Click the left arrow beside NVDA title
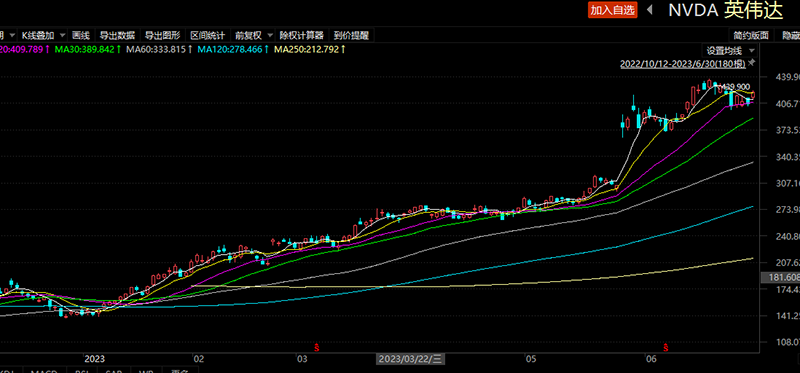The width and height of the screenshot is (800, 373). point(650,10)
